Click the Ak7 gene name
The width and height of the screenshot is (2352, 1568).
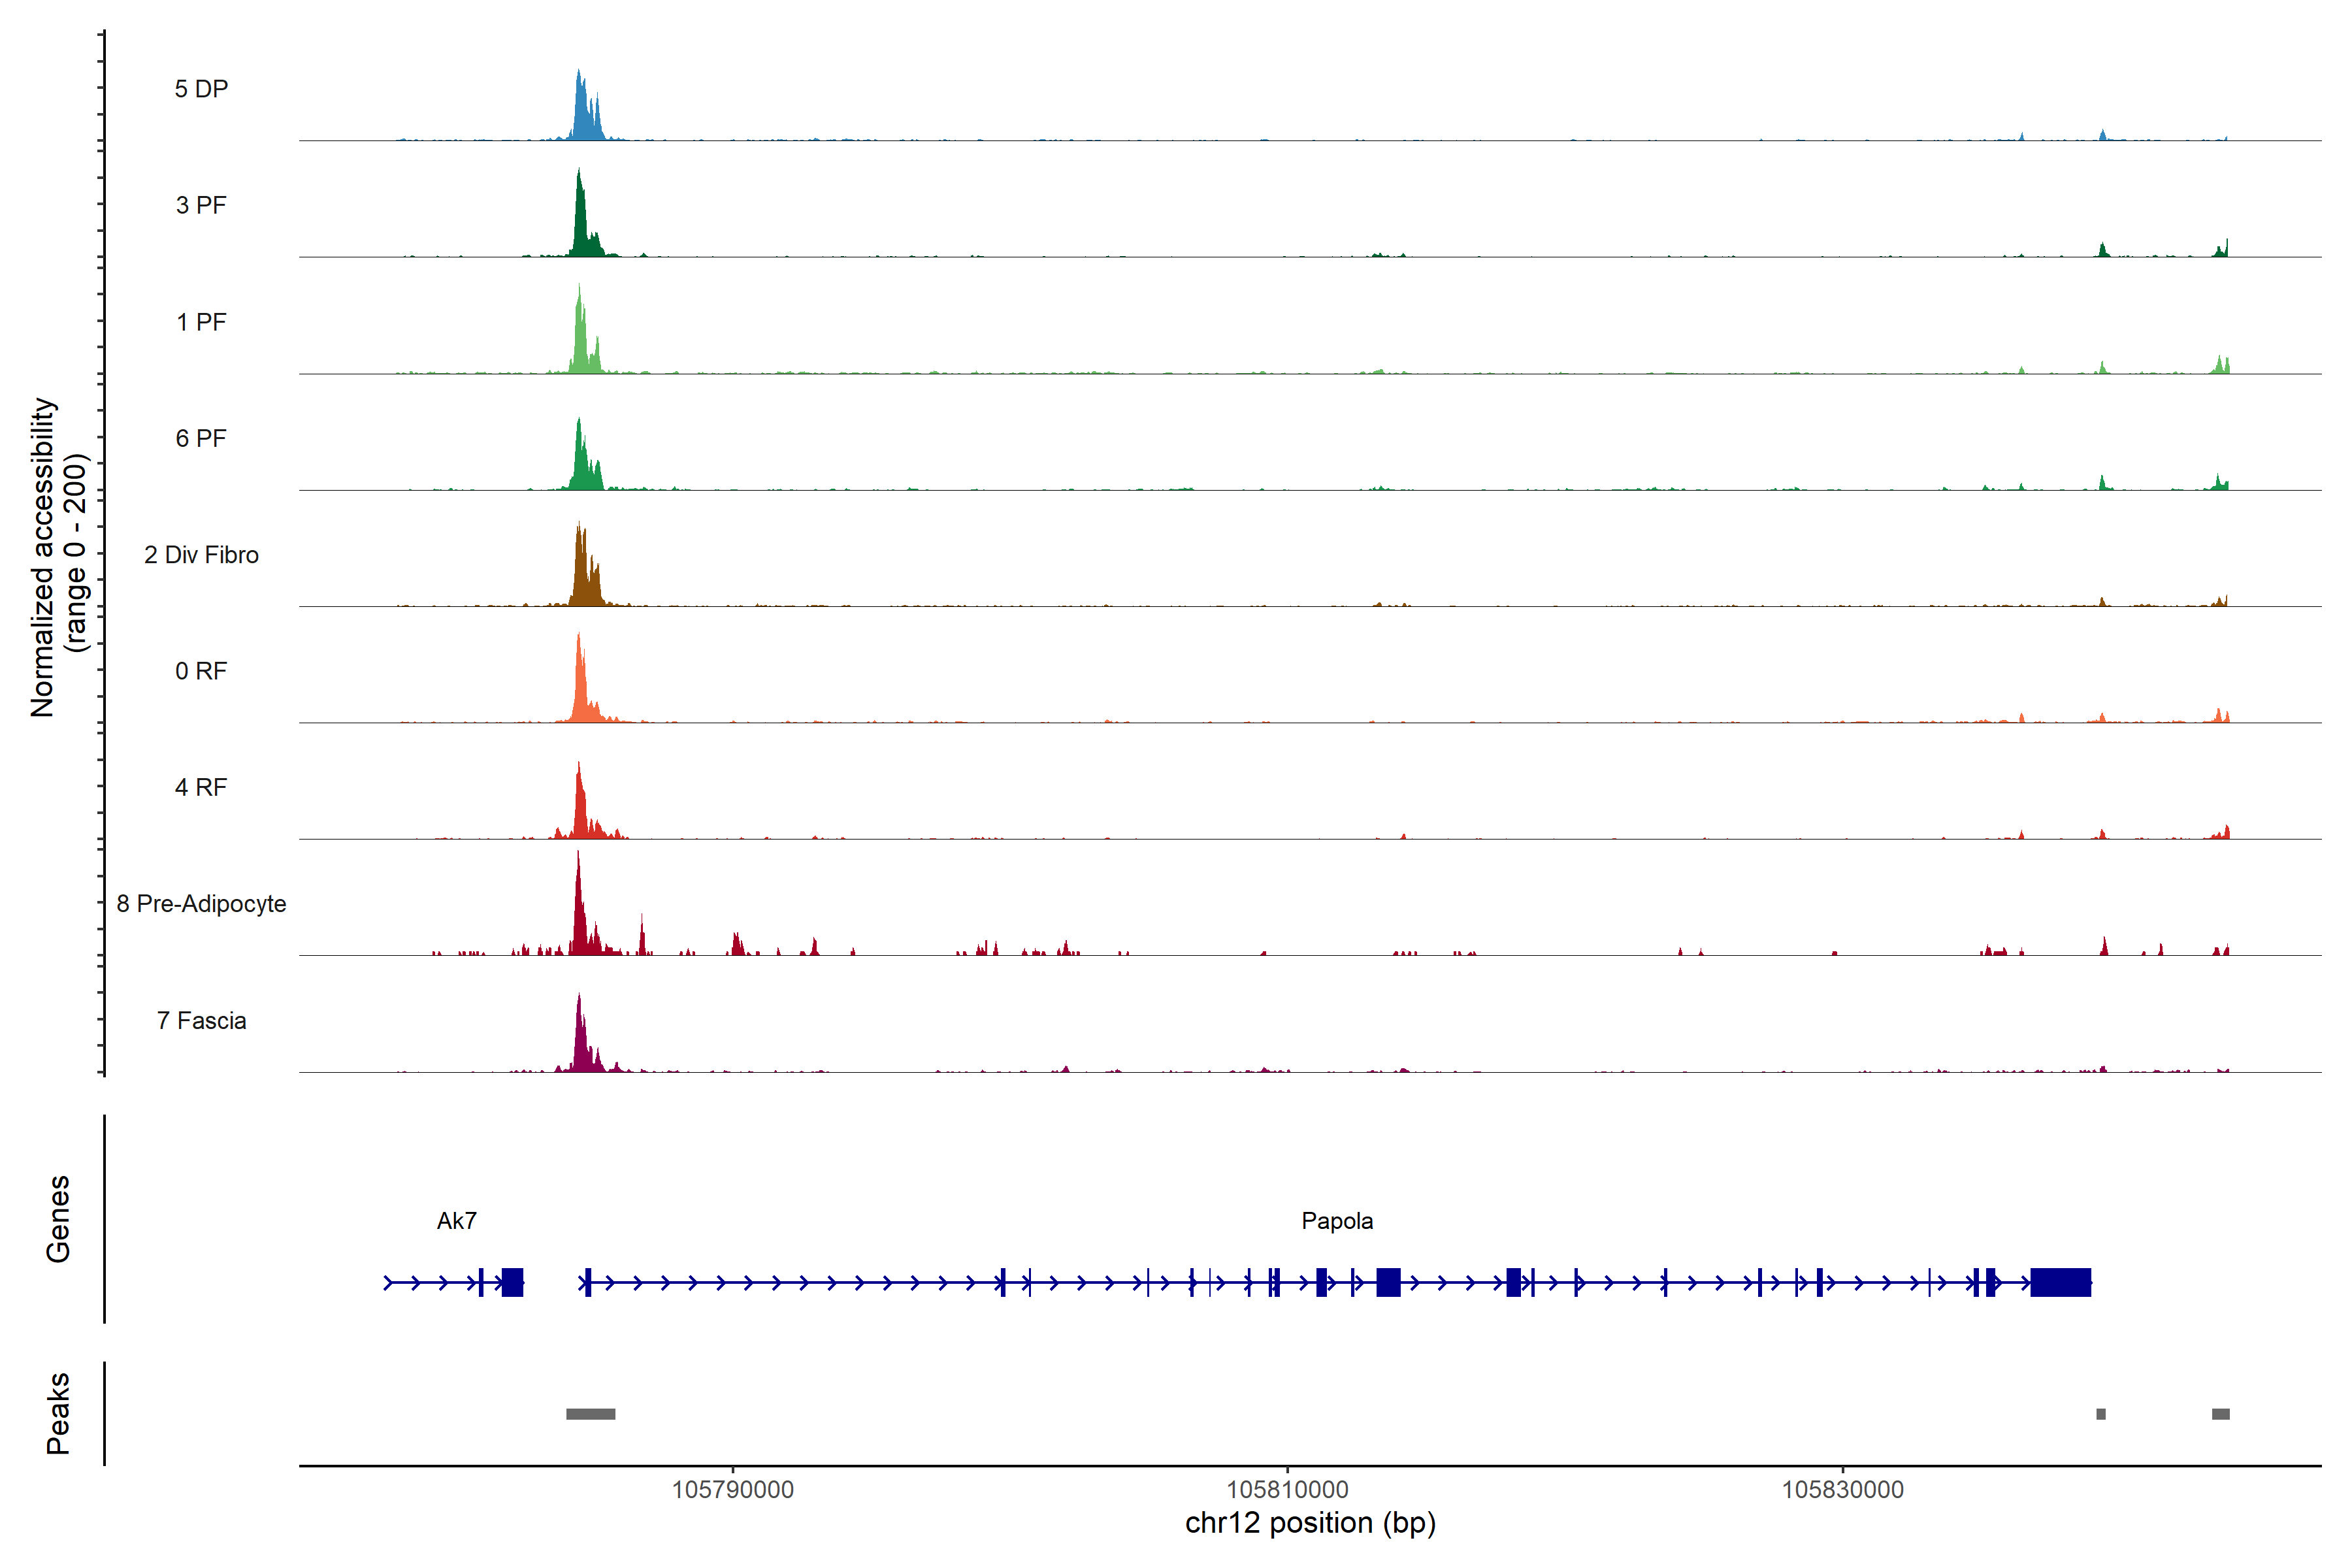click(457, 1221)
